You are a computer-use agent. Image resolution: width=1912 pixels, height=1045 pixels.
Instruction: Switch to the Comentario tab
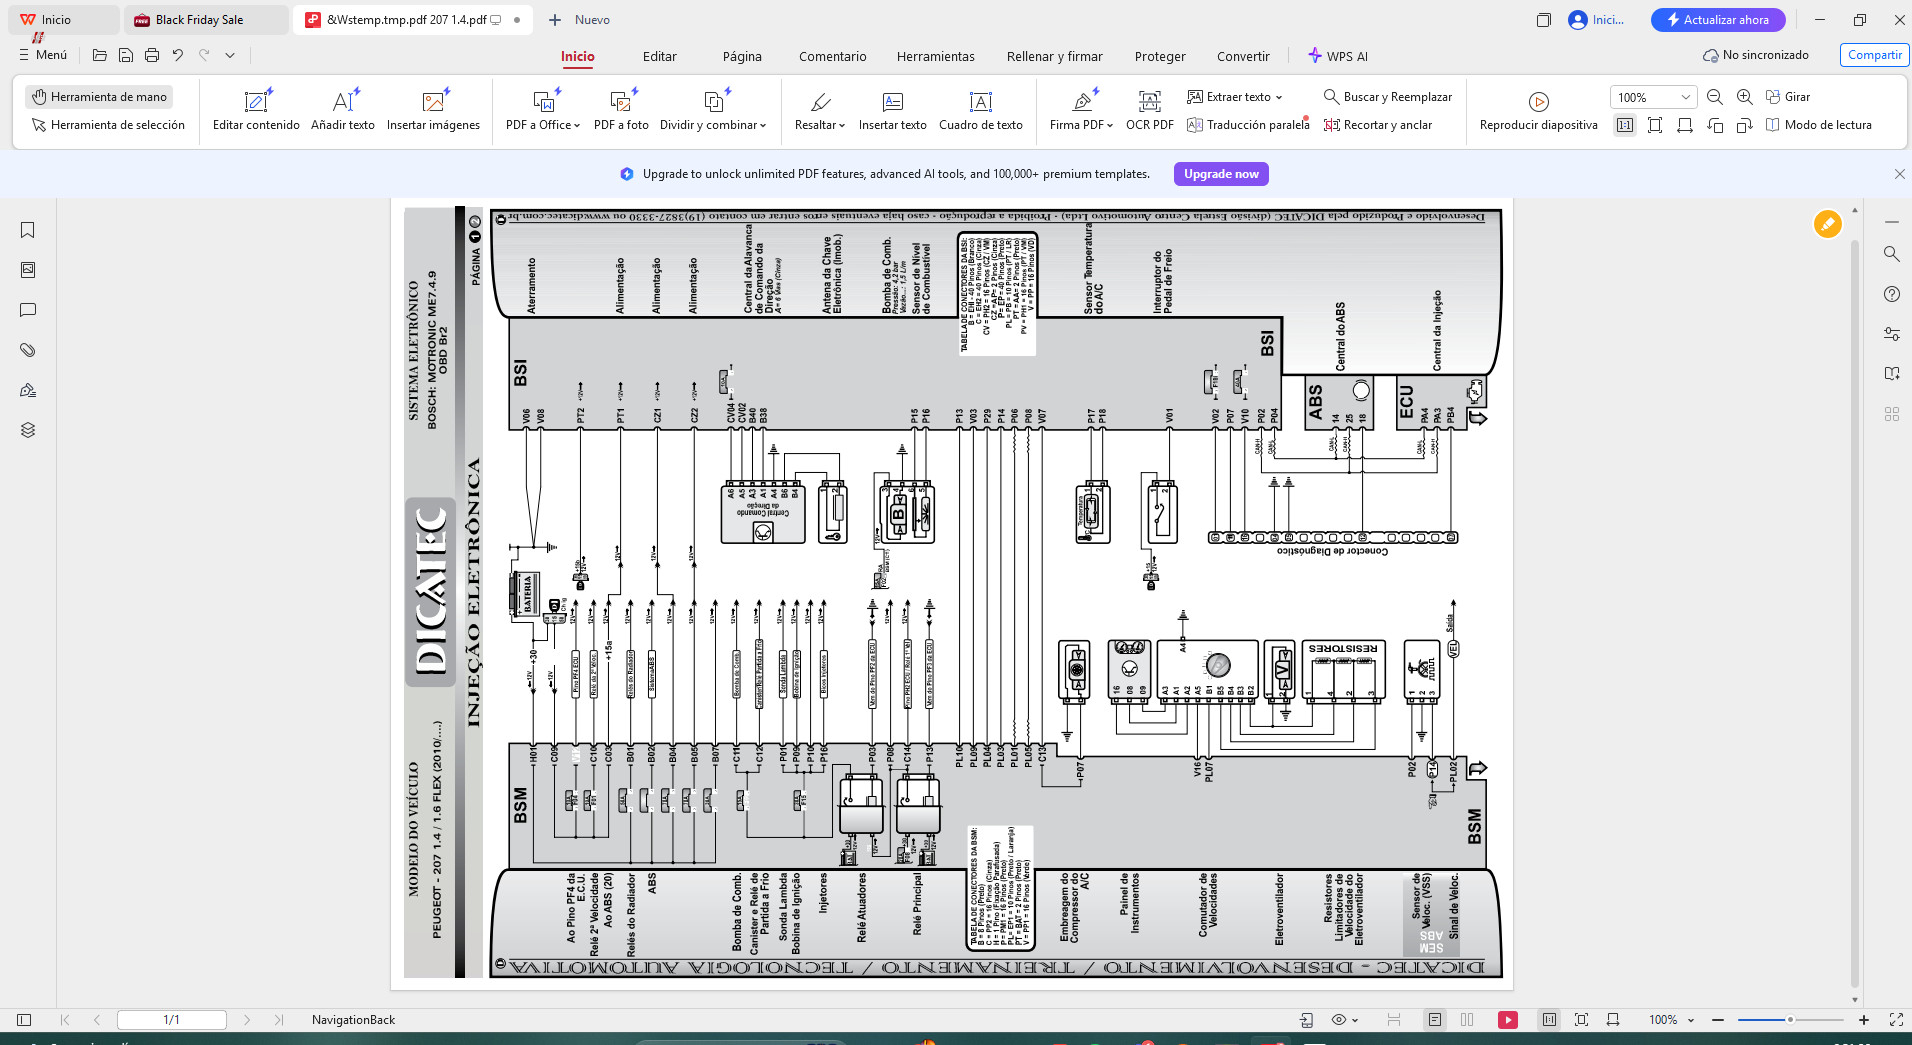click(x=832, y=57)
